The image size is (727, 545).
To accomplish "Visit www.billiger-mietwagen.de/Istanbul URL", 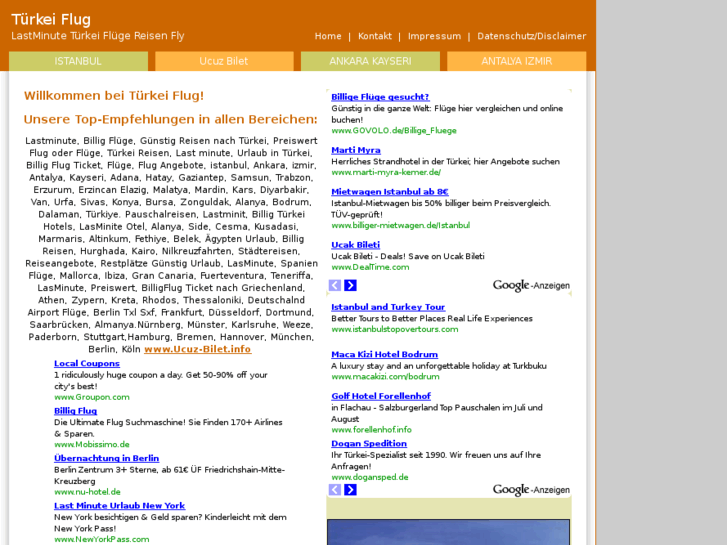I will (x=400, y=225).
